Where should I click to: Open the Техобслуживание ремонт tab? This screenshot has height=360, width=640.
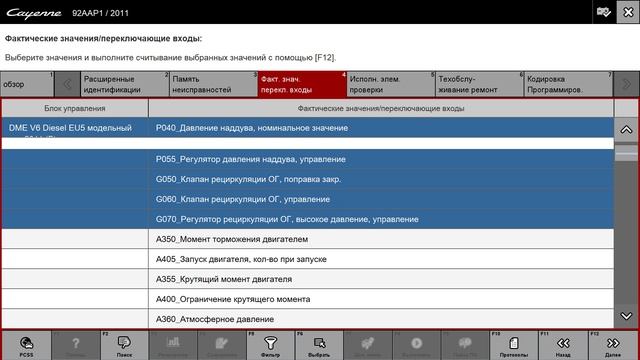[x=479, y=84]
